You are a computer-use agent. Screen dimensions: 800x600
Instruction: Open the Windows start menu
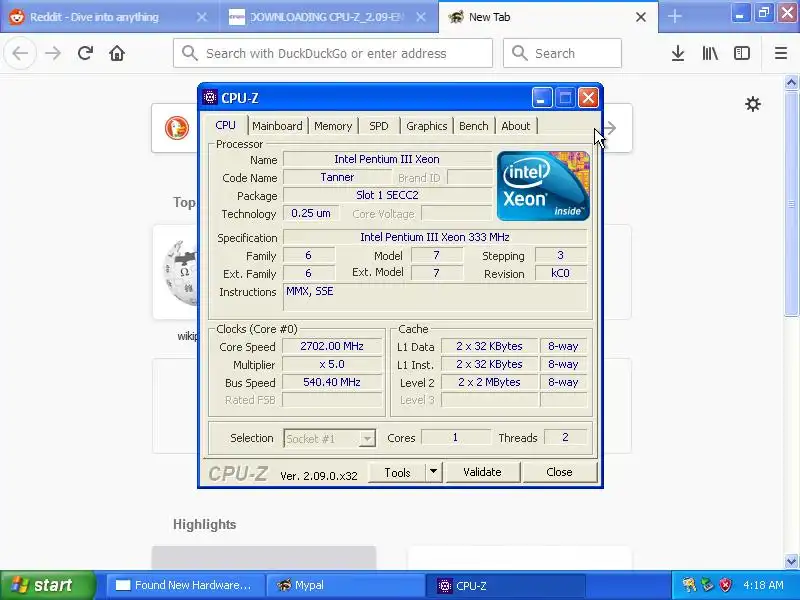click(x=47, y=585)
